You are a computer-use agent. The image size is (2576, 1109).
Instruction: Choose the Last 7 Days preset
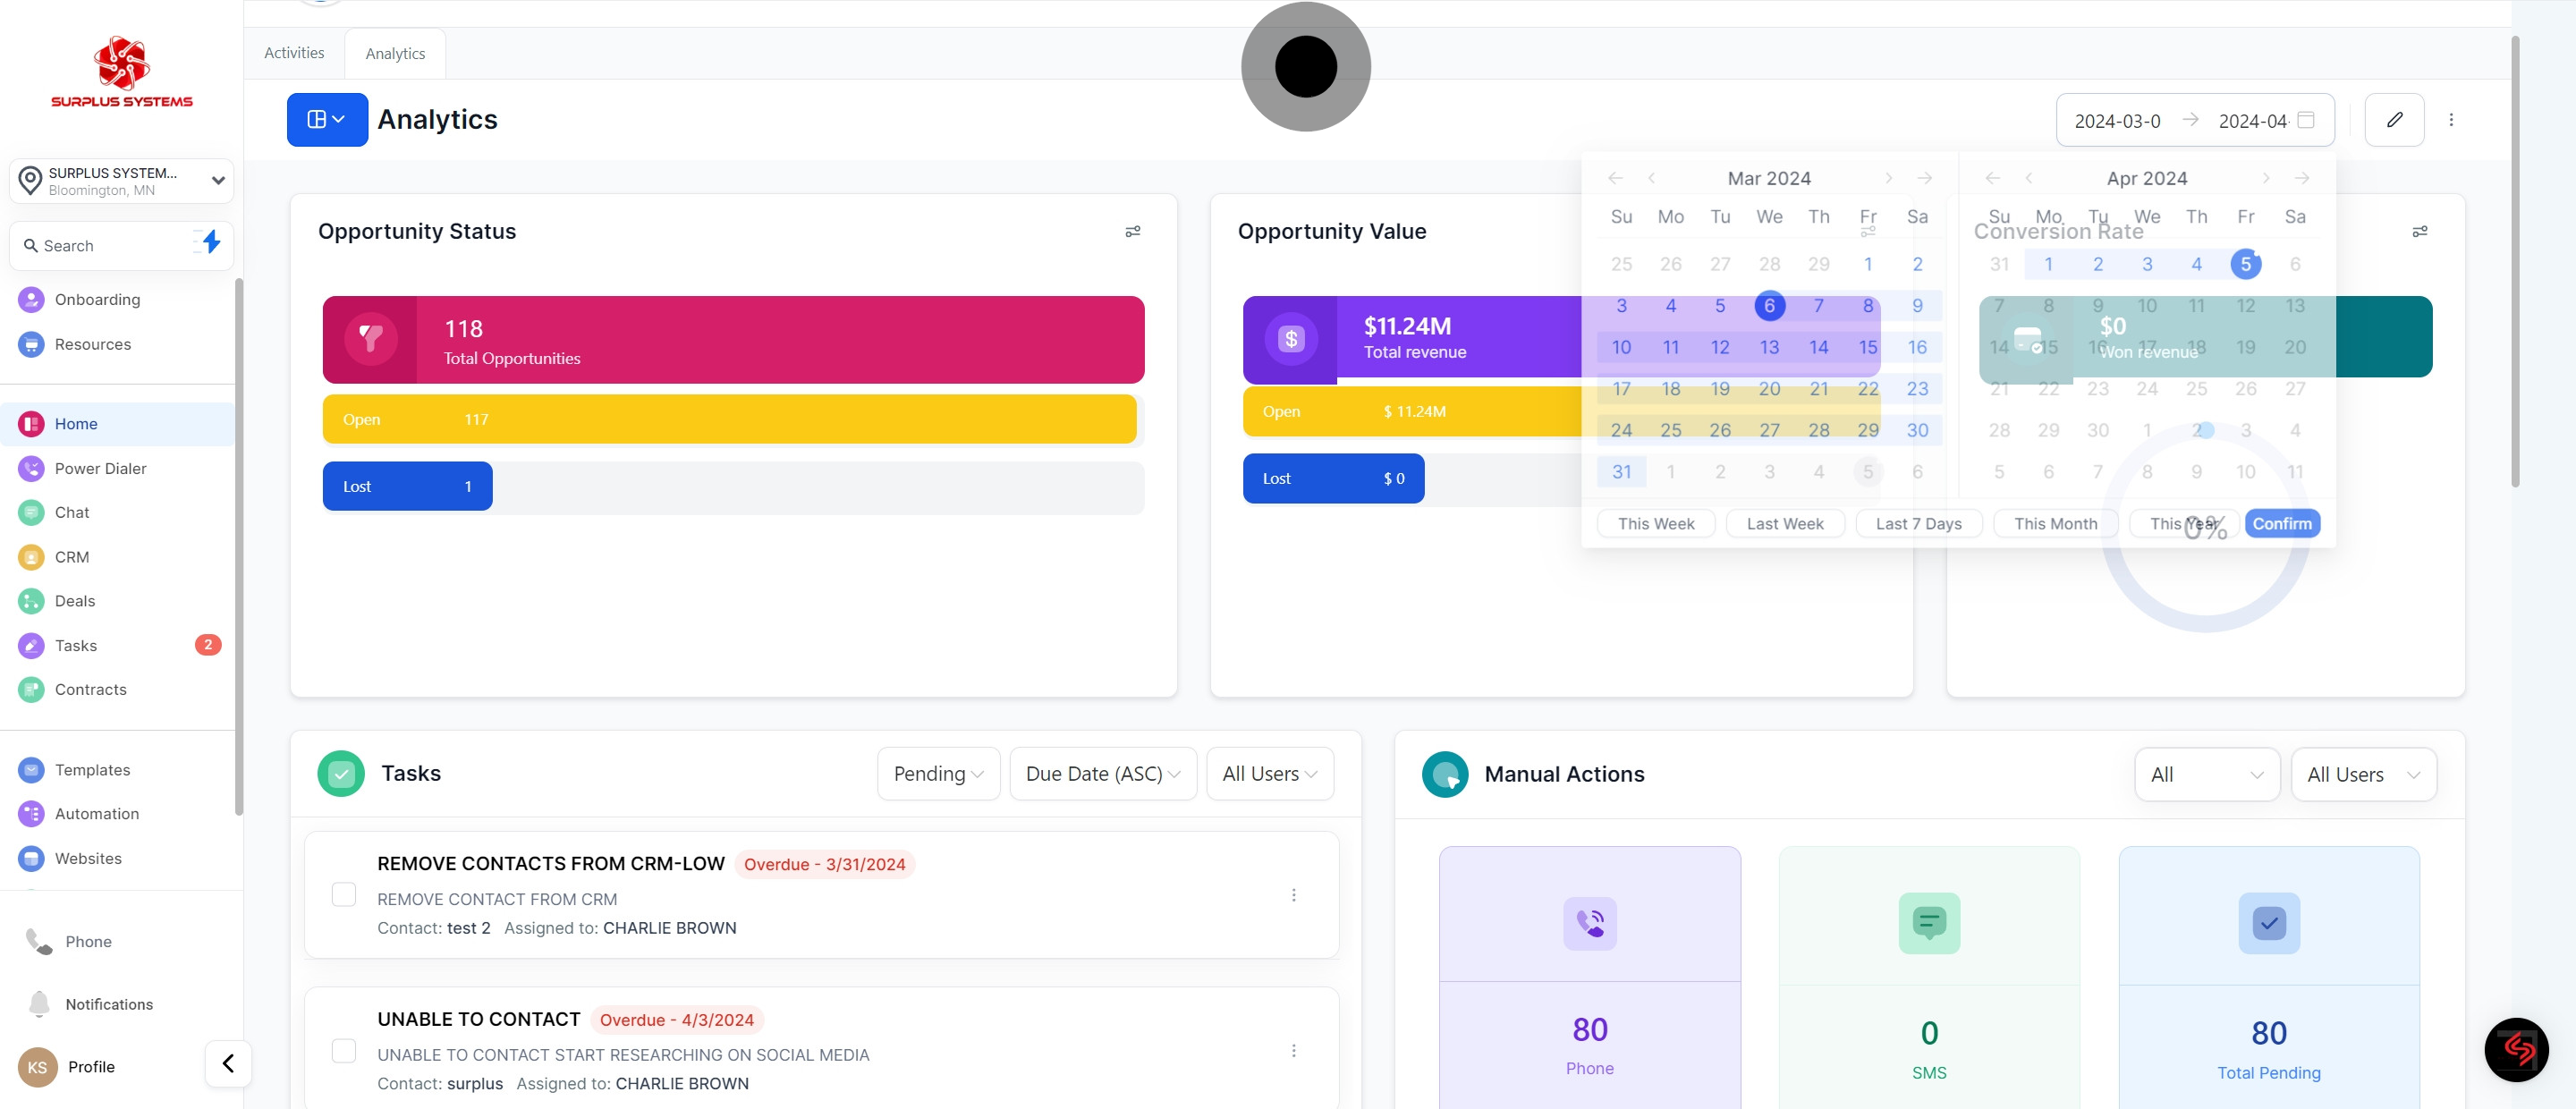pyautogui.click(x=1917, y=524)
